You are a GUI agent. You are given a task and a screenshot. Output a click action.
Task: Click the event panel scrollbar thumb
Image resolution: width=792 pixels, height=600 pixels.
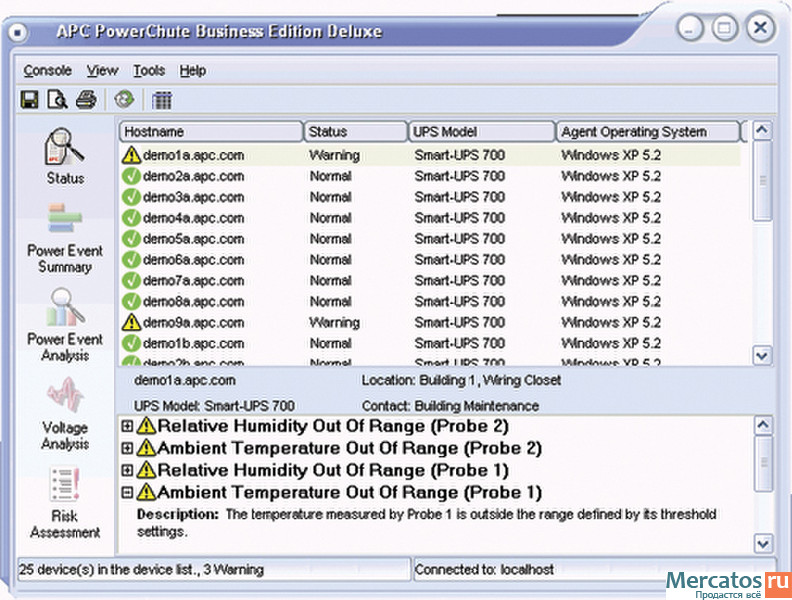pyautogui.click(x=763, y=463)
